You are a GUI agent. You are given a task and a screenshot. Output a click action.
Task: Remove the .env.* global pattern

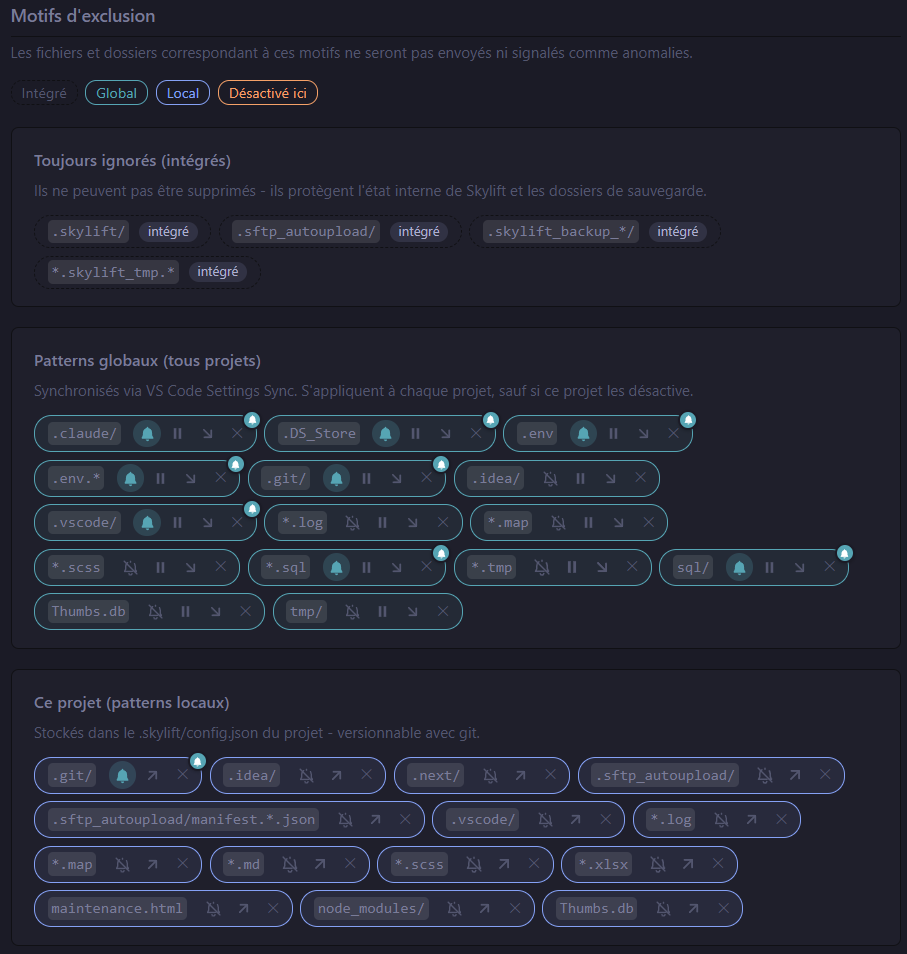[x=221, y=479]
